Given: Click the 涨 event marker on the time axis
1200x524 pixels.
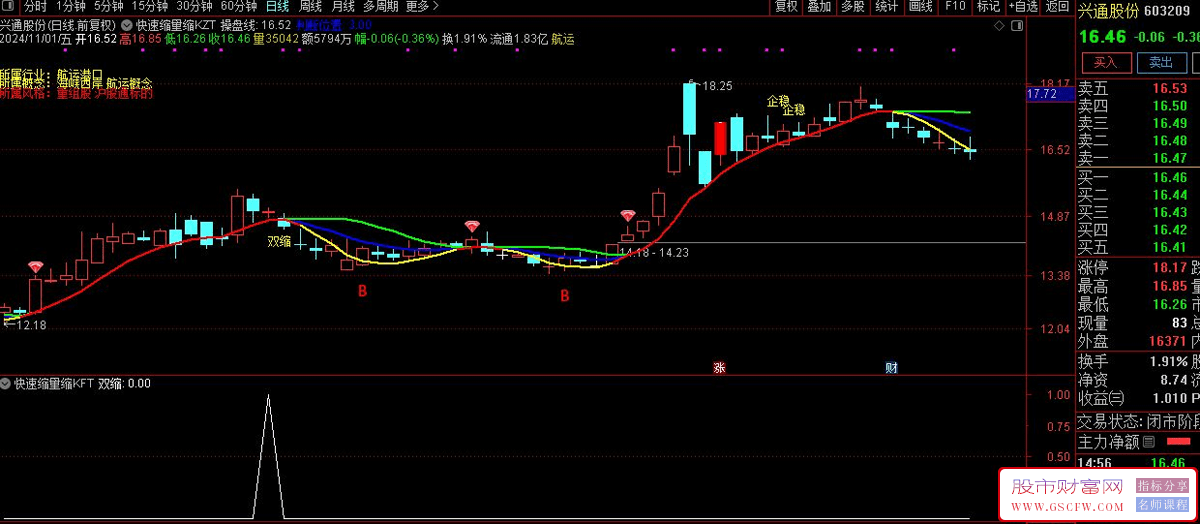Looking at the screenshot, I should 718,368.
